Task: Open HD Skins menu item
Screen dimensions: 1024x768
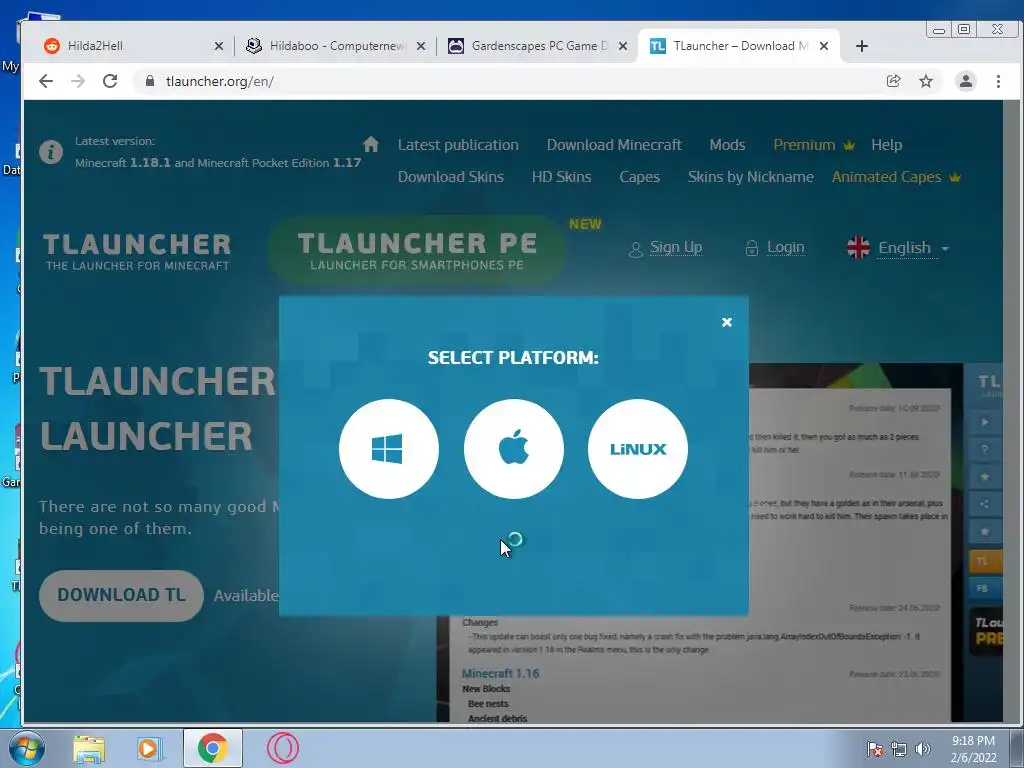Action: click(561, 177)
